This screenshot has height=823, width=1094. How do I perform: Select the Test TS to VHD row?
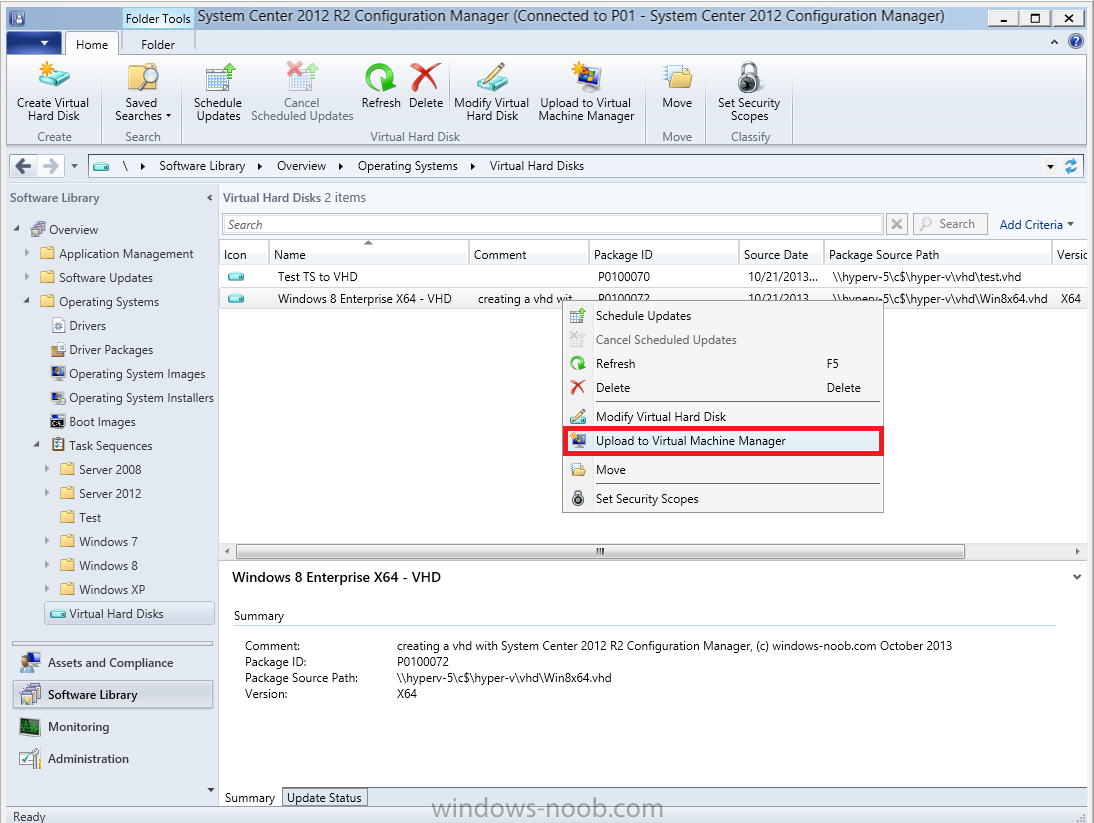[x=653, y=277]
